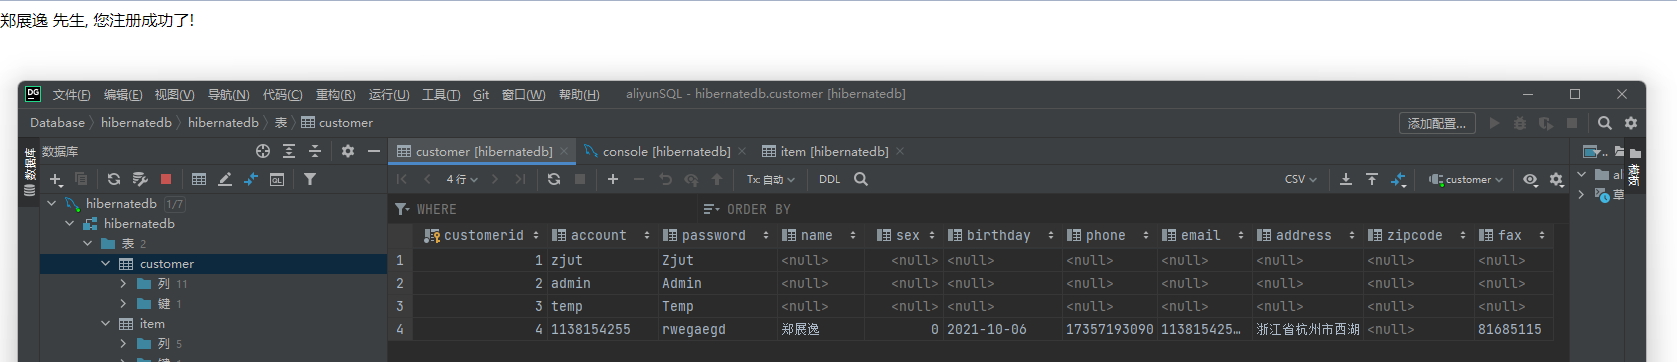Sort by the birthday column header

pyautogui.click(x=998, y=236)
